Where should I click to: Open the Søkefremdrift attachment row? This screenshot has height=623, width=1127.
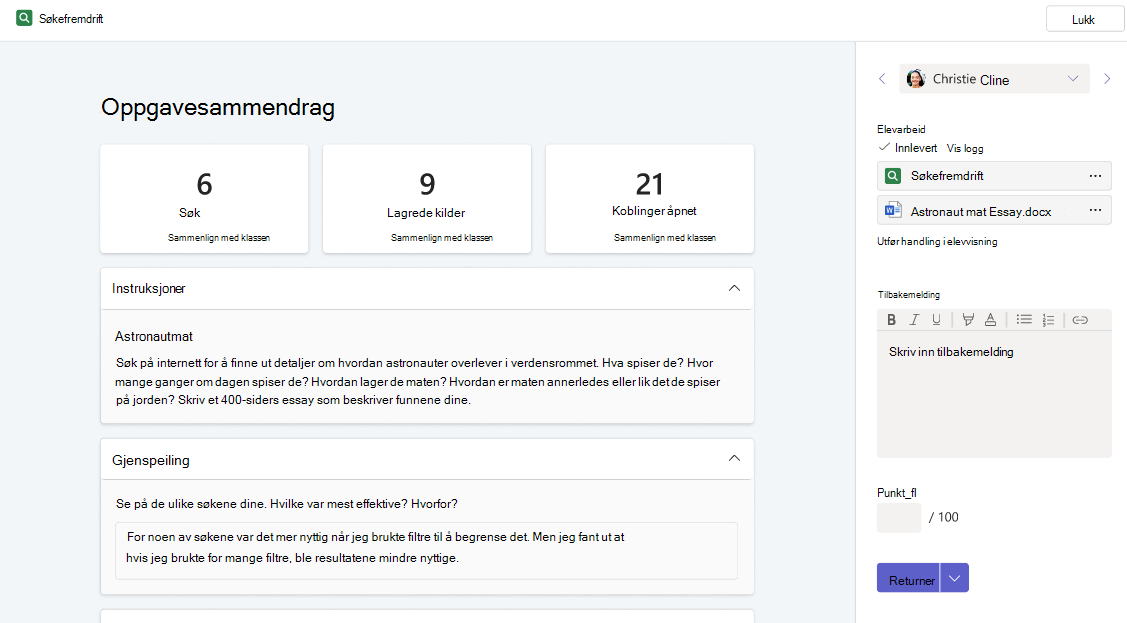click(994, 175)
